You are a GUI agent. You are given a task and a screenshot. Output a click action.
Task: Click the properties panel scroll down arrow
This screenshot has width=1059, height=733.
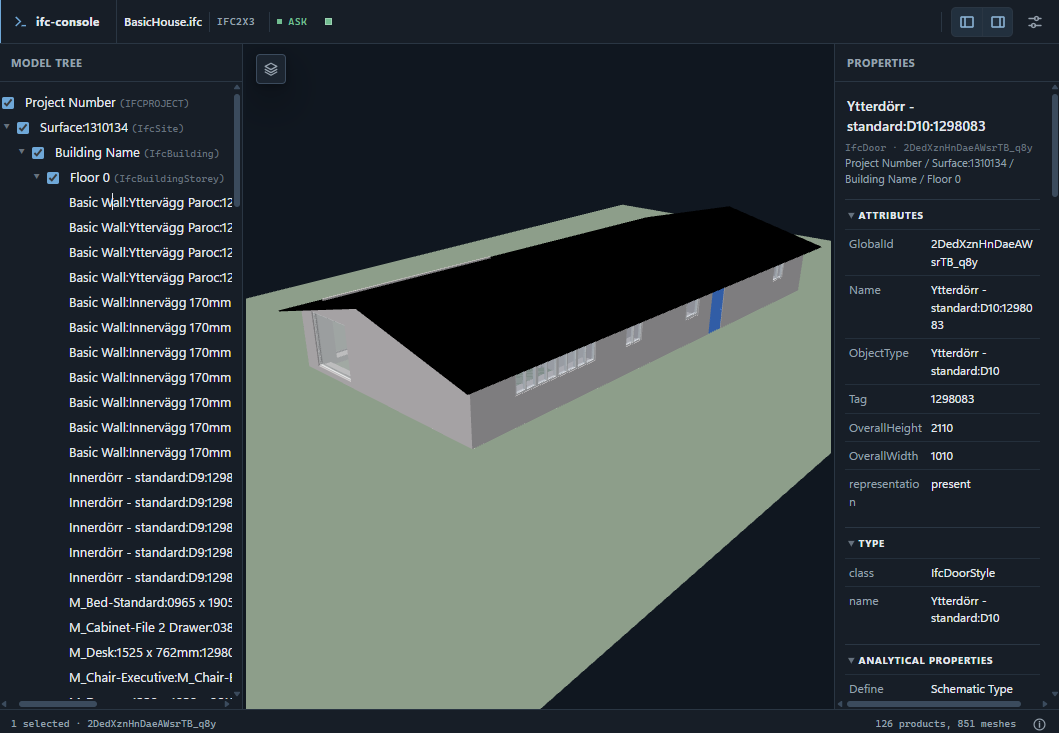1054,693
